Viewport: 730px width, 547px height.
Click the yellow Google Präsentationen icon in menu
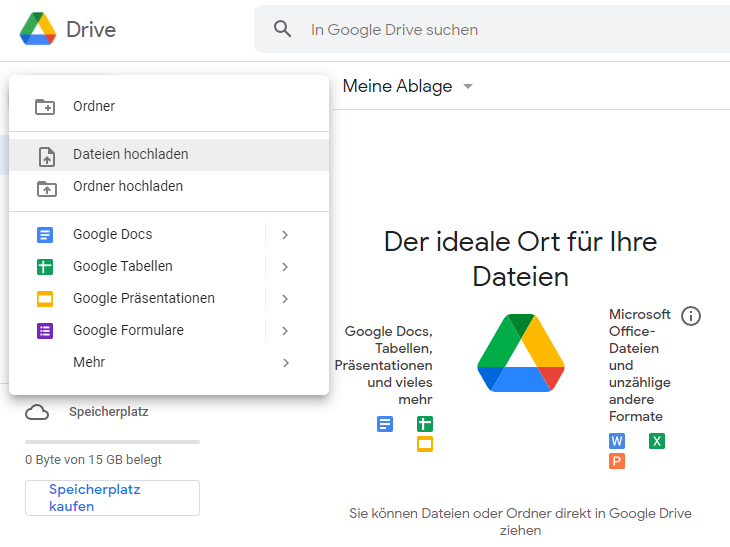45,299
